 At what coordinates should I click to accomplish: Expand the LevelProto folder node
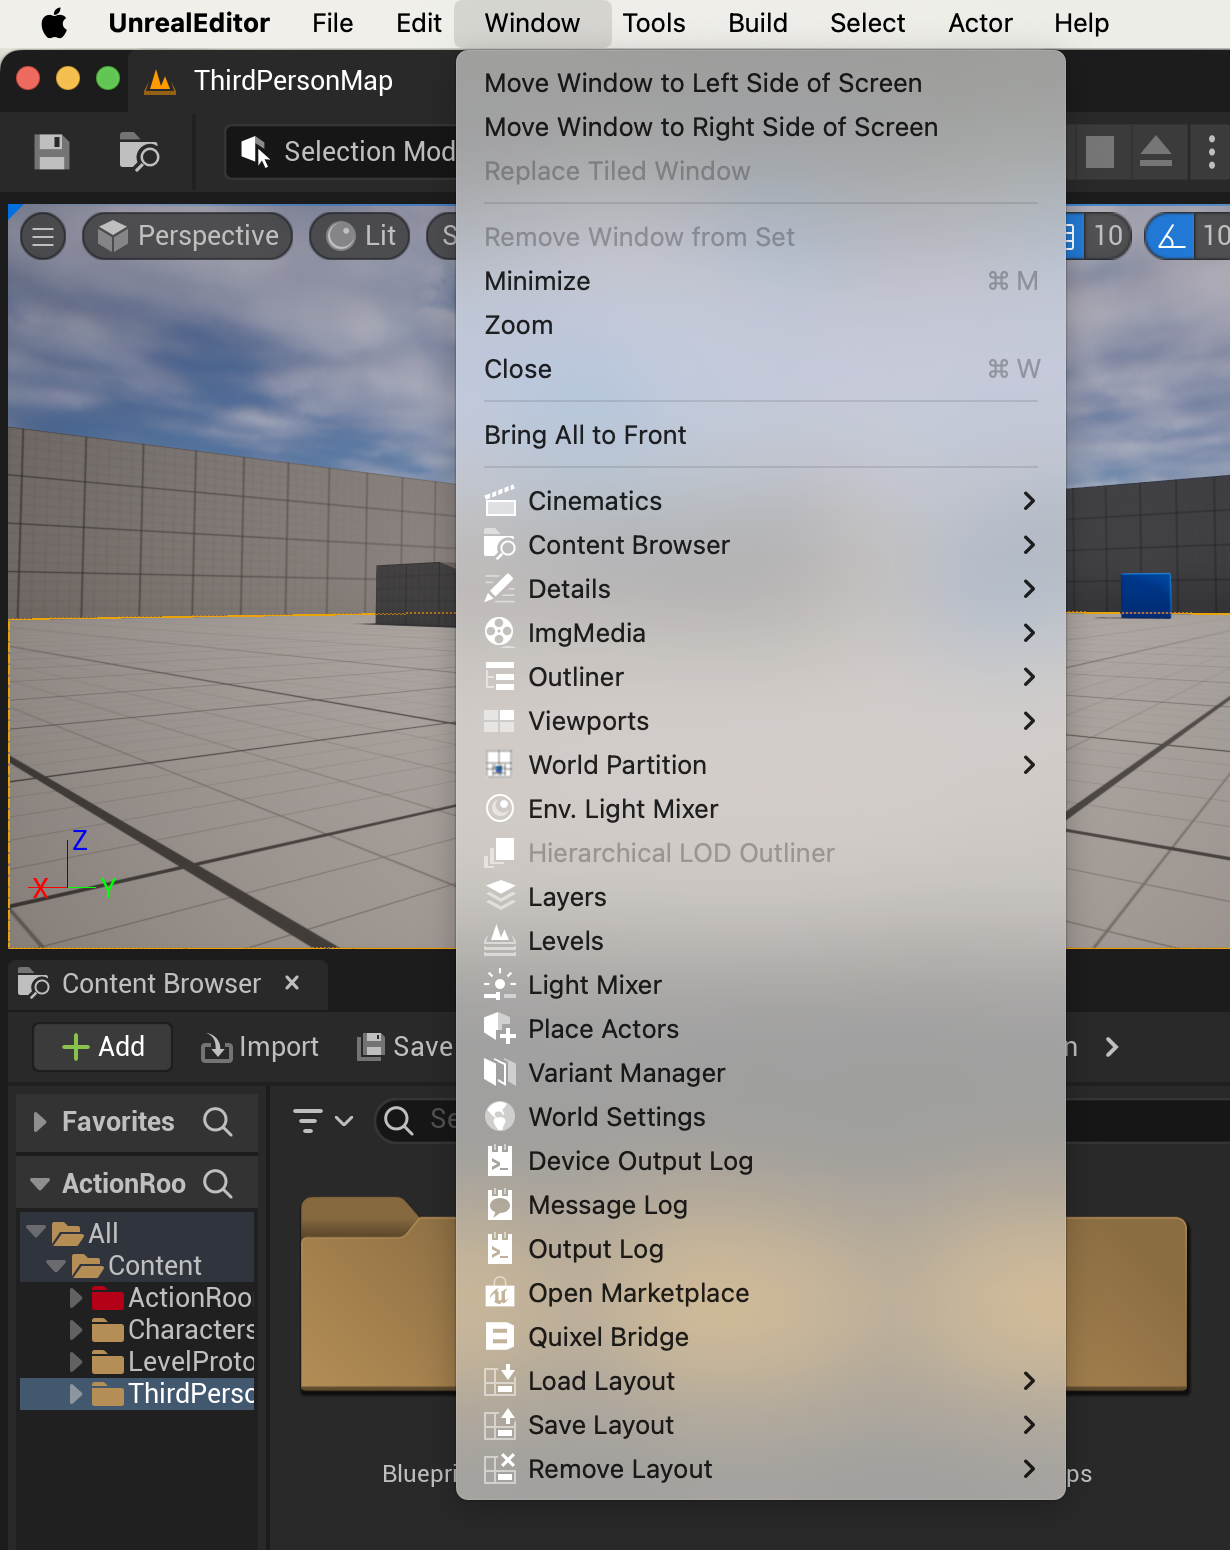(x=76, y=1362)
